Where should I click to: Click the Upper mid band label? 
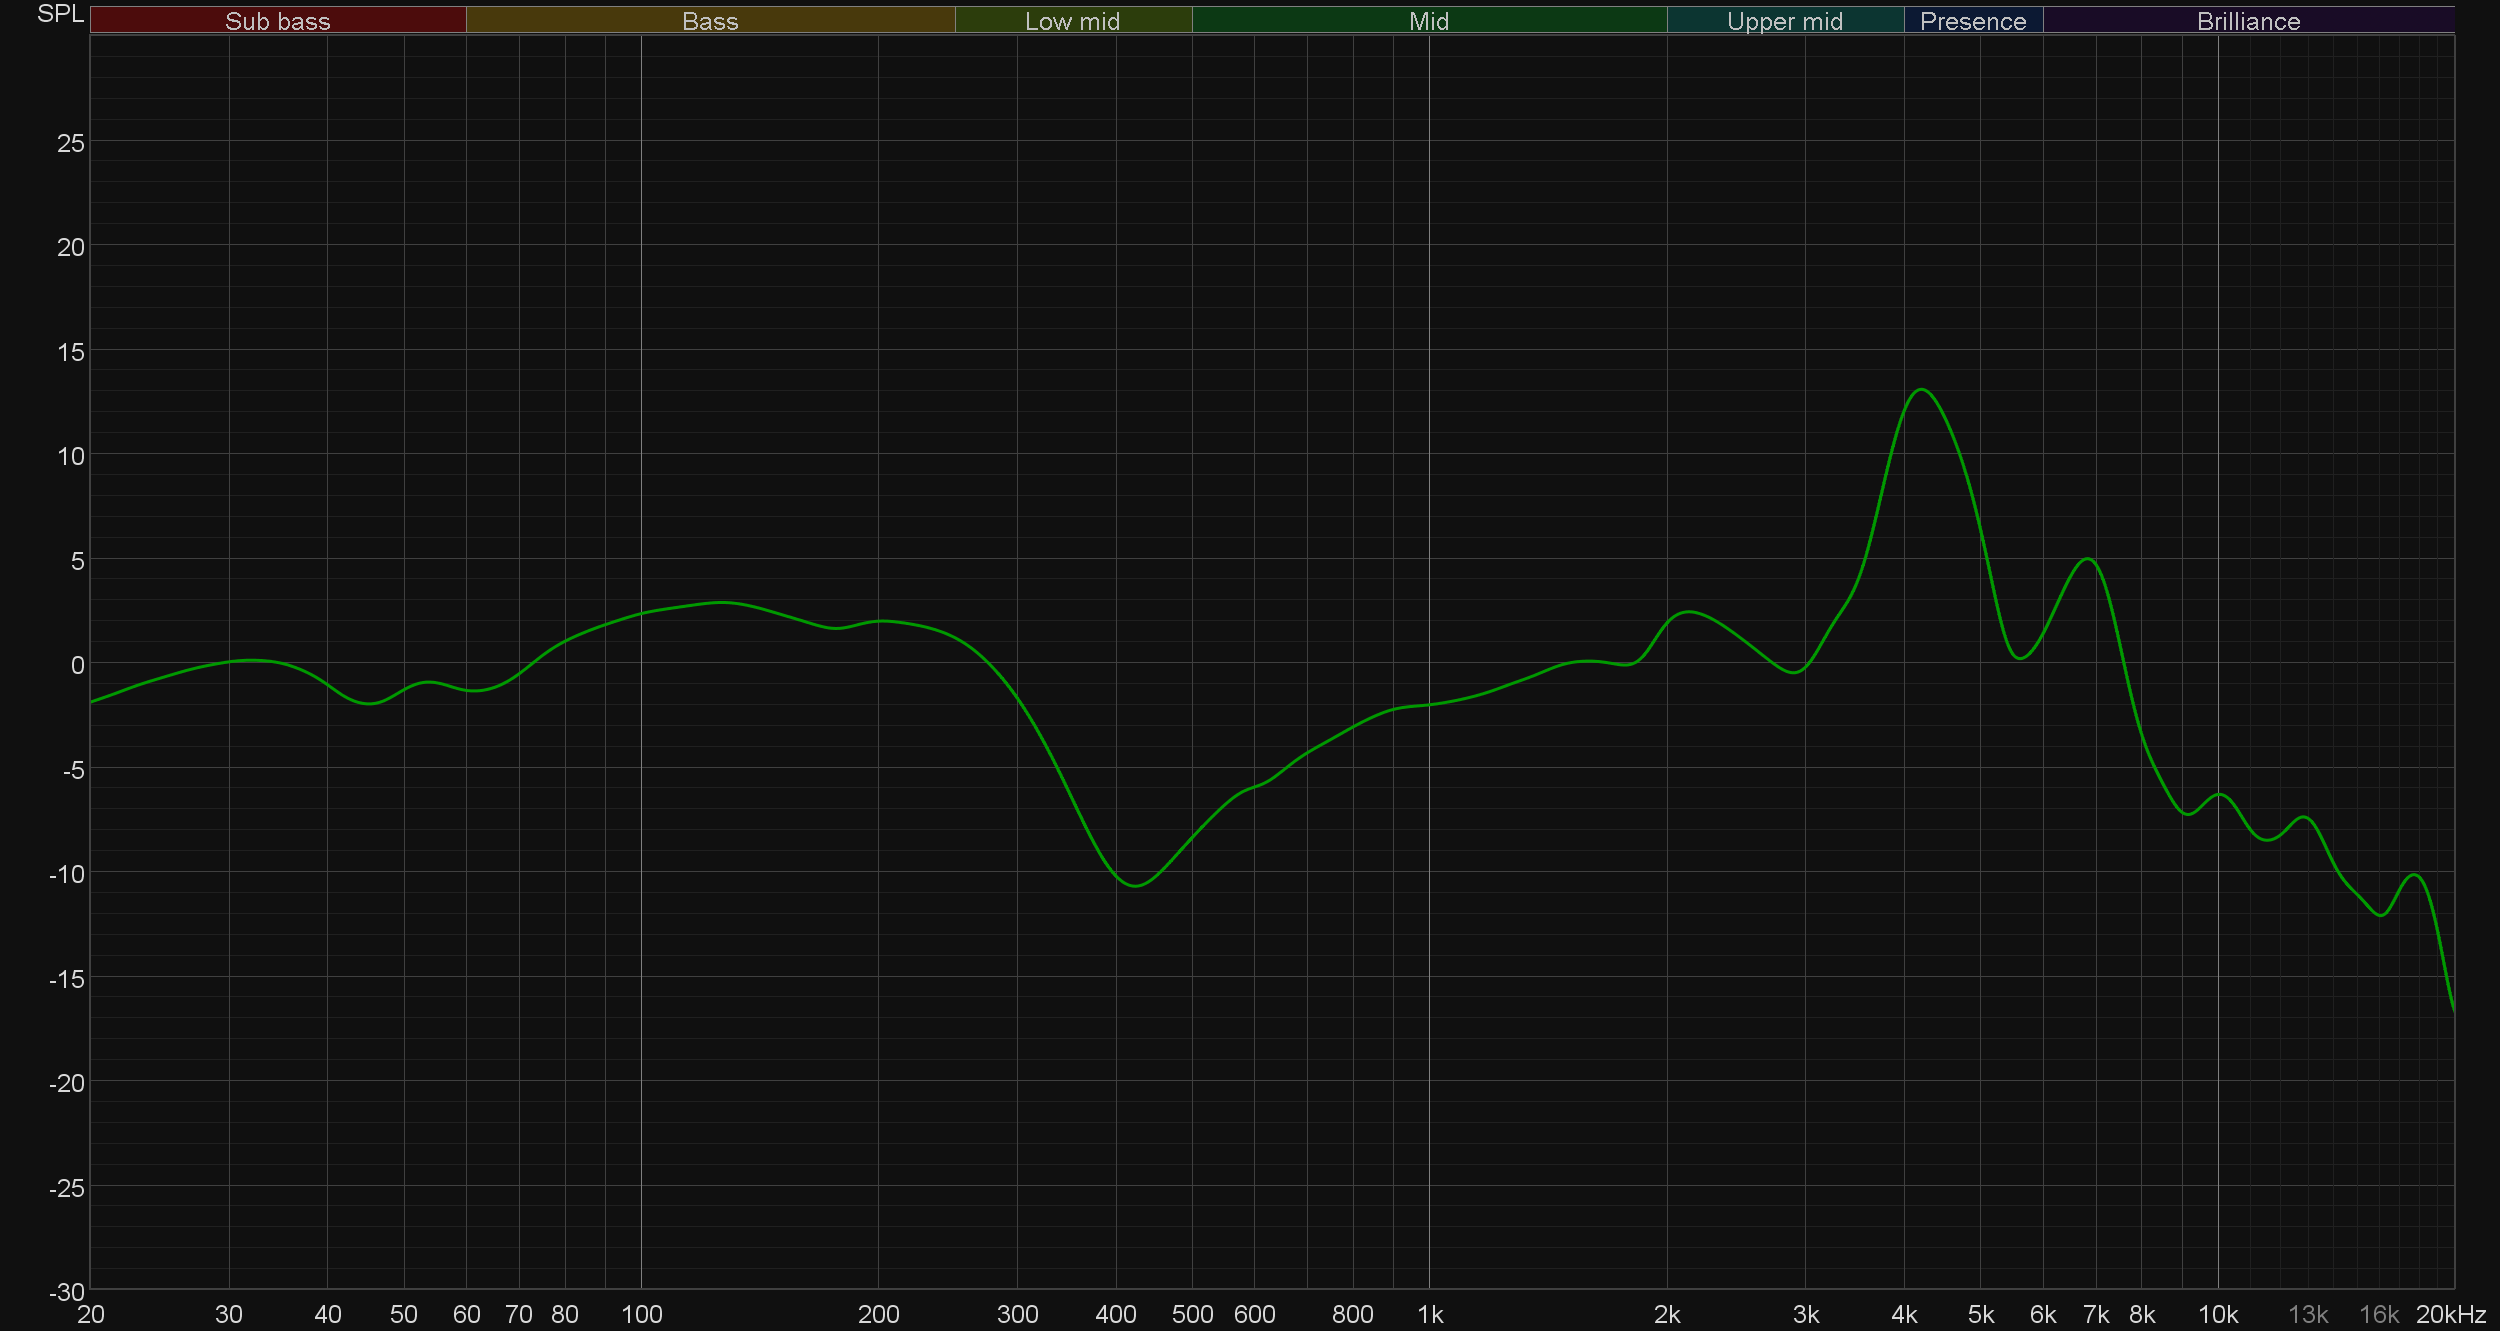click(x=1784, y=21)
